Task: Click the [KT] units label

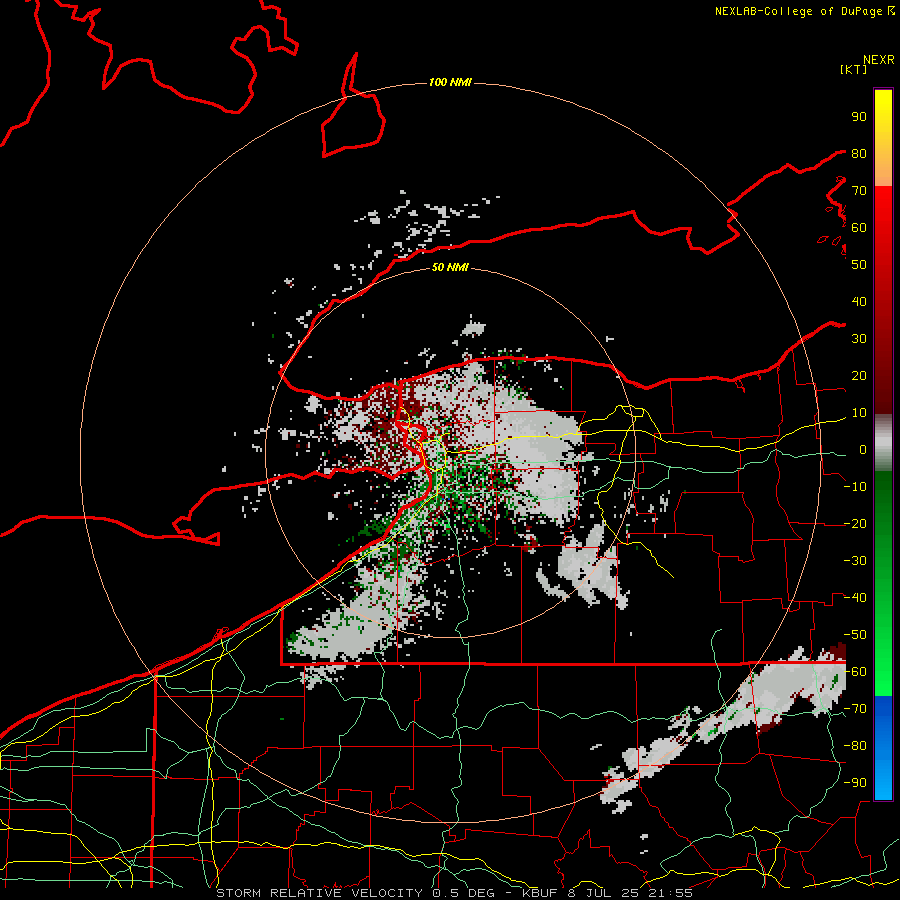Action: click(x=853, y=69)
